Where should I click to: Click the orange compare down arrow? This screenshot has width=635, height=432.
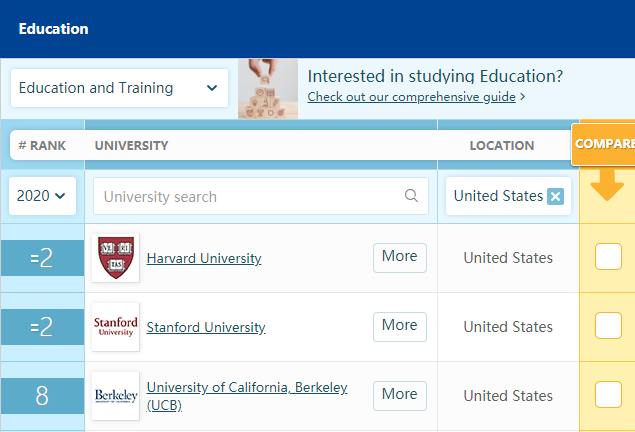[606, 185]
